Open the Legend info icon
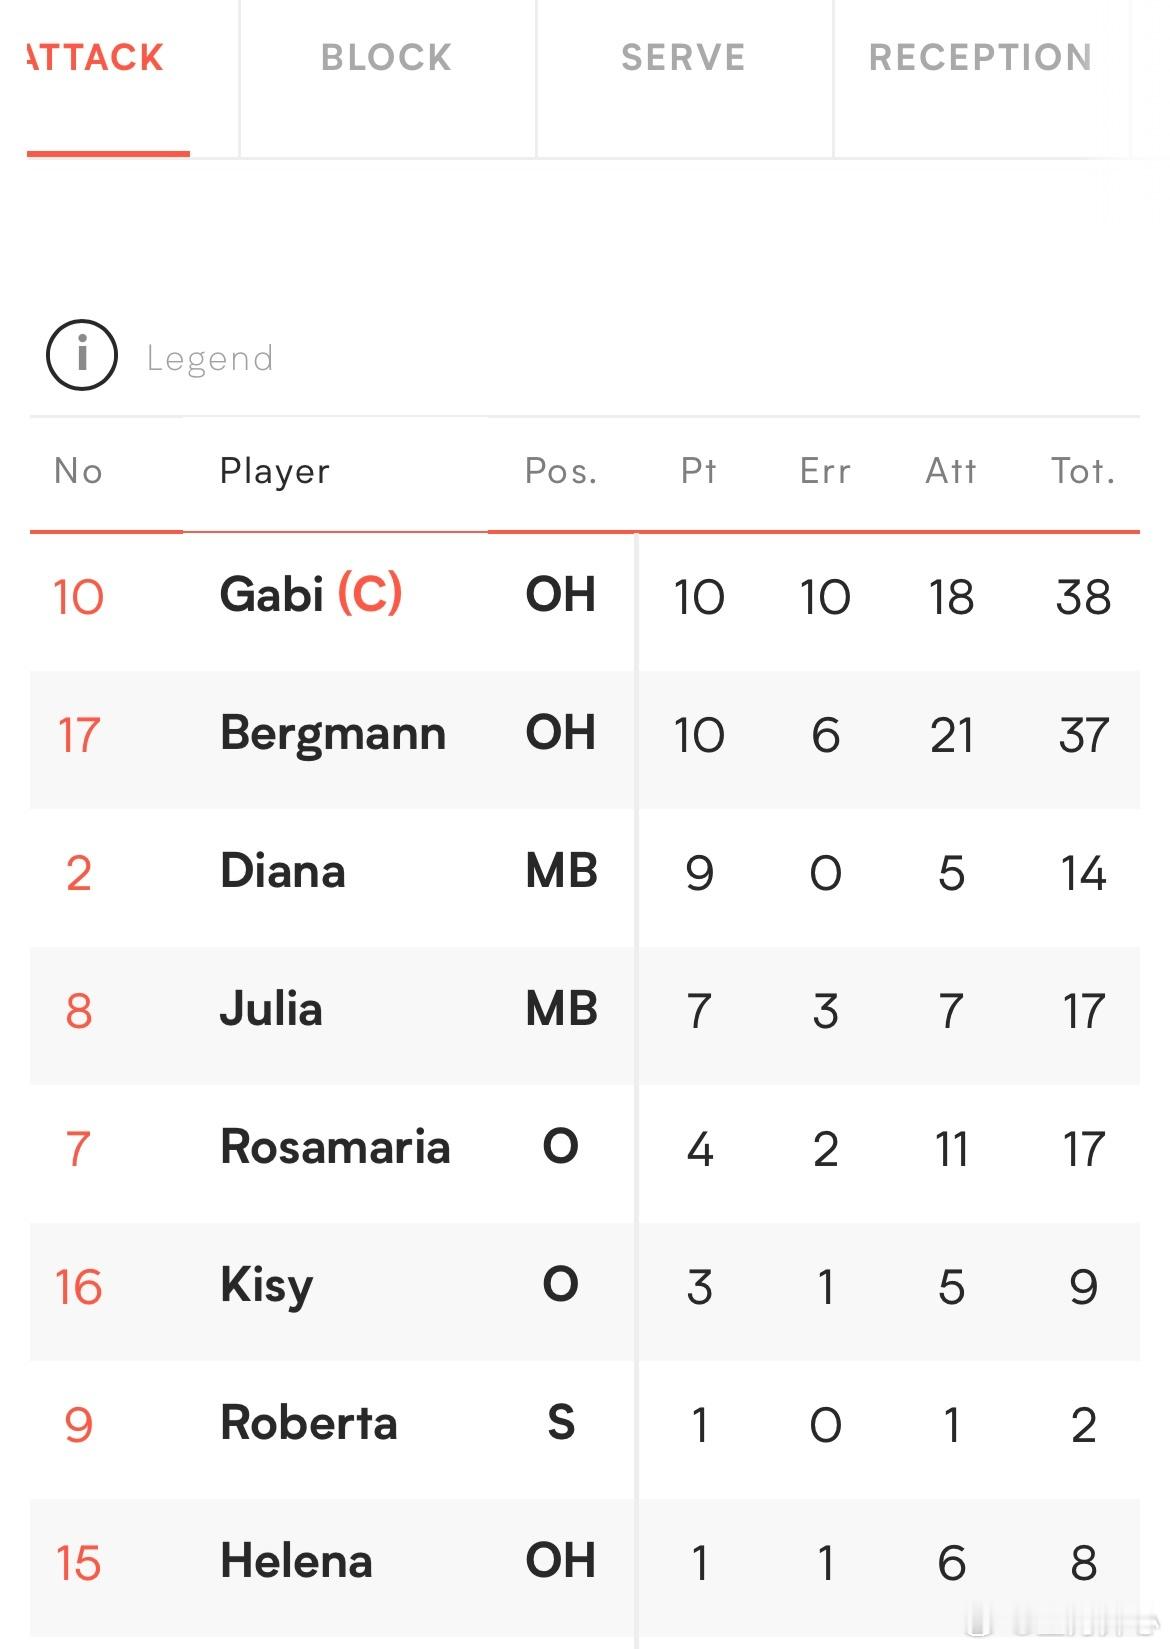1170x1649 pixels. point(82,355)
